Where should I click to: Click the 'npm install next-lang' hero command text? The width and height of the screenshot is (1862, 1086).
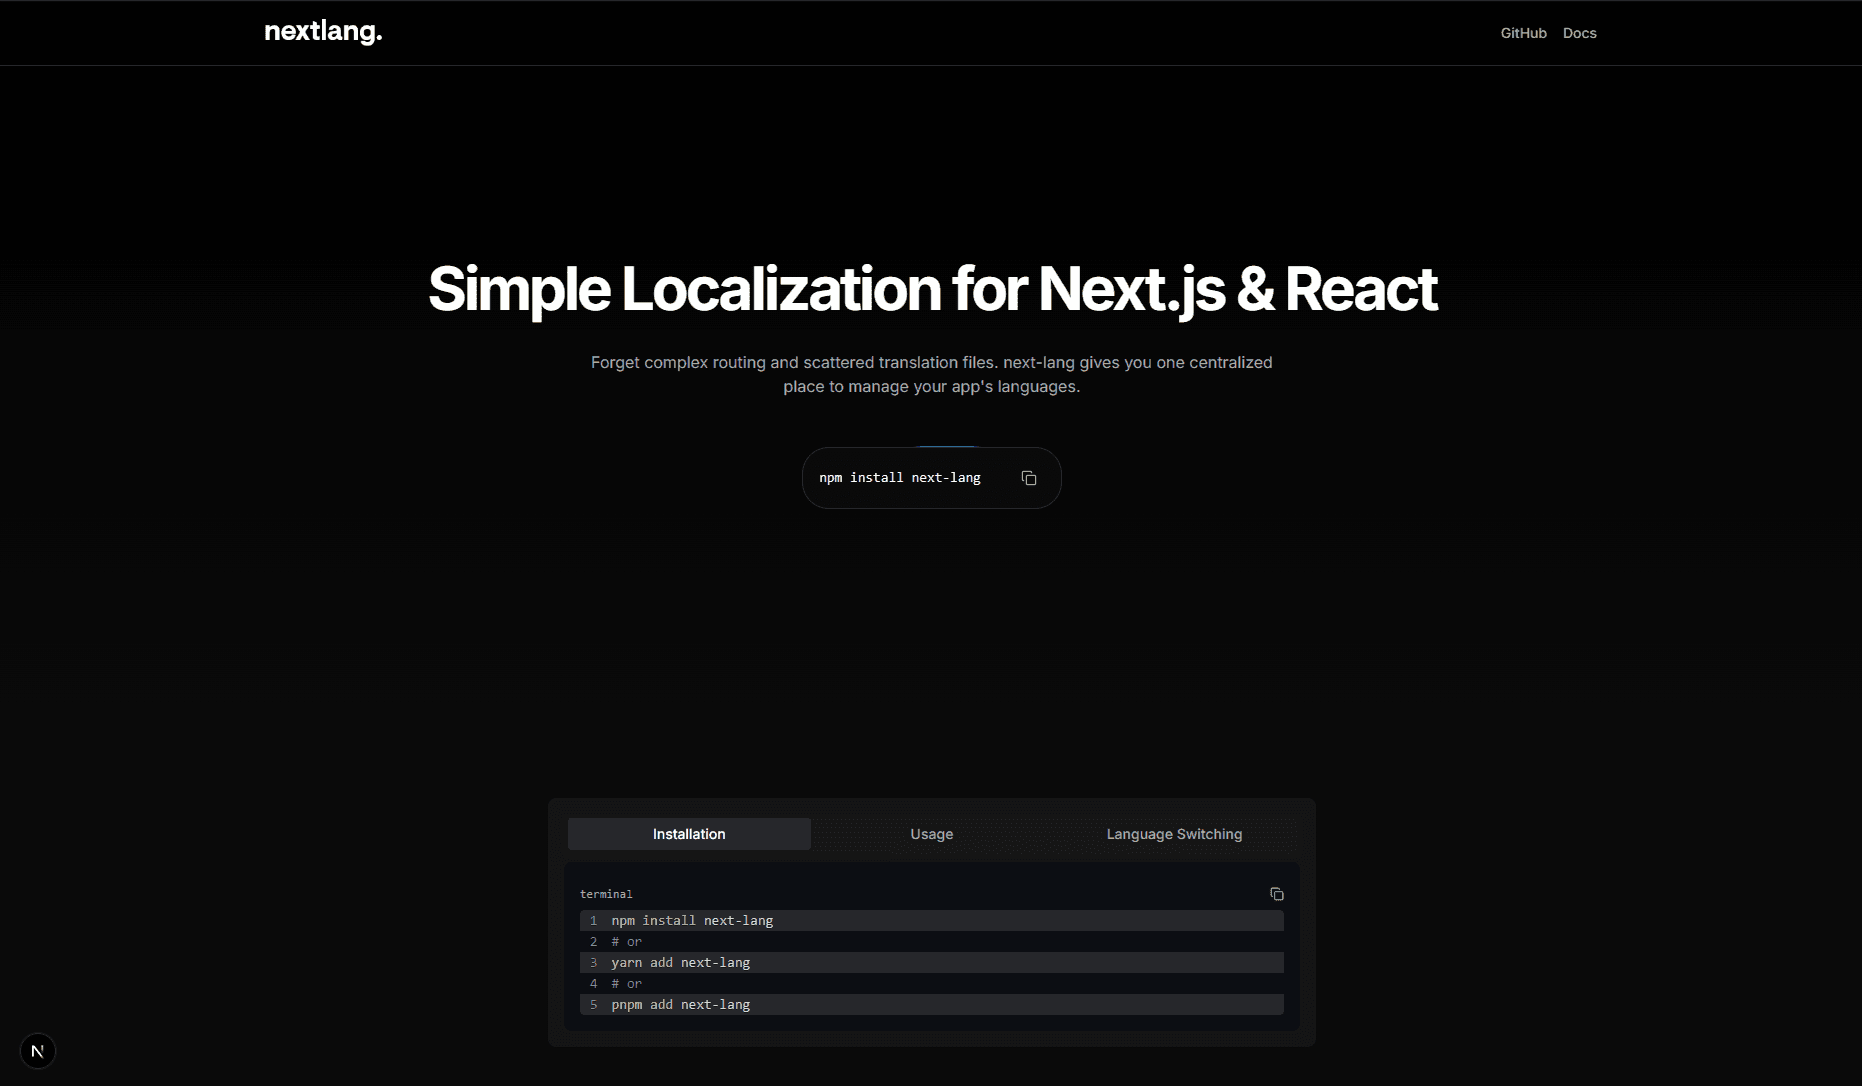pyautogui.click(x=899, y=478)
